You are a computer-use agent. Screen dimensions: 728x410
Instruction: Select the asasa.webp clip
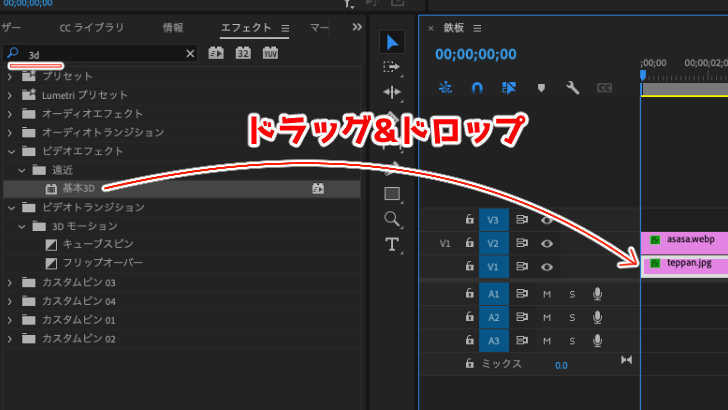tap(684, 243)
